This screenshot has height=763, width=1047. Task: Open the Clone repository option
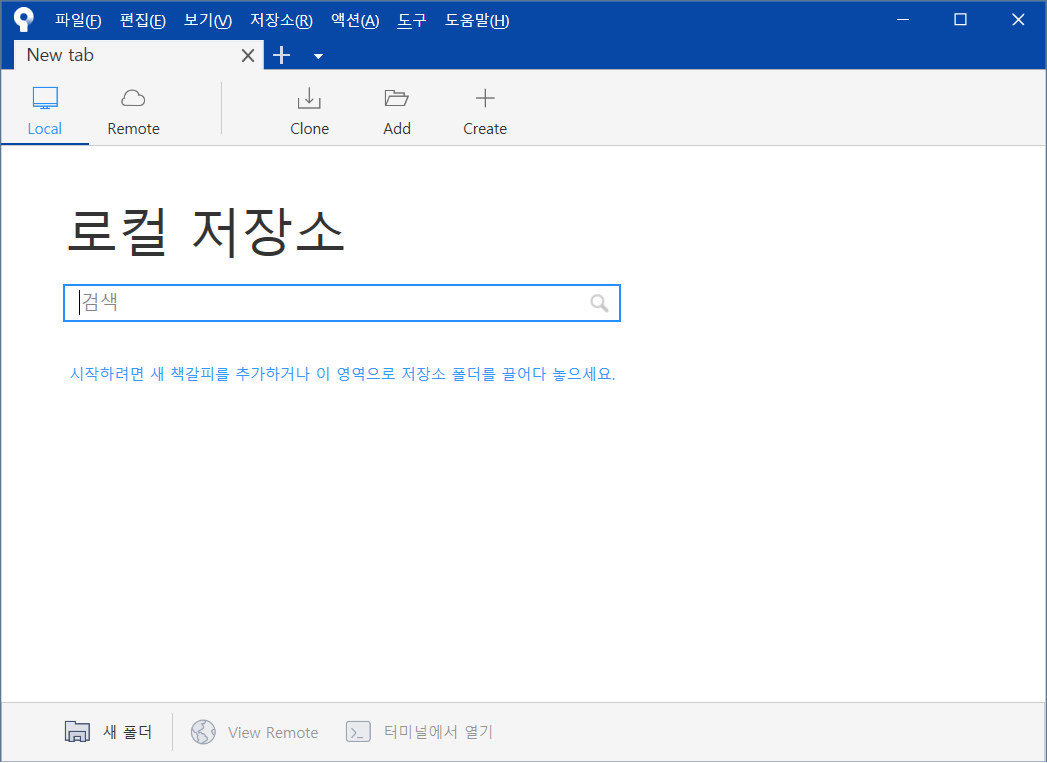309,111
